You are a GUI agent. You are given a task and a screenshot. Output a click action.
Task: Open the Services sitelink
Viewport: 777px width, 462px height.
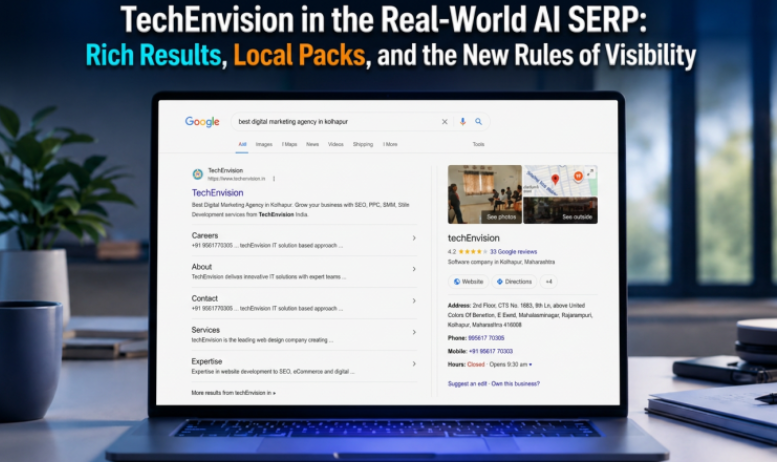[206, 330]
